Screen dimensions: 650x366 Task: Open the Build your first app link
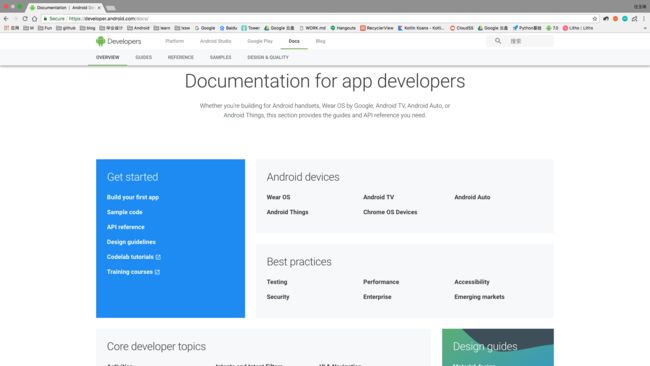click(x=133, y=197)
